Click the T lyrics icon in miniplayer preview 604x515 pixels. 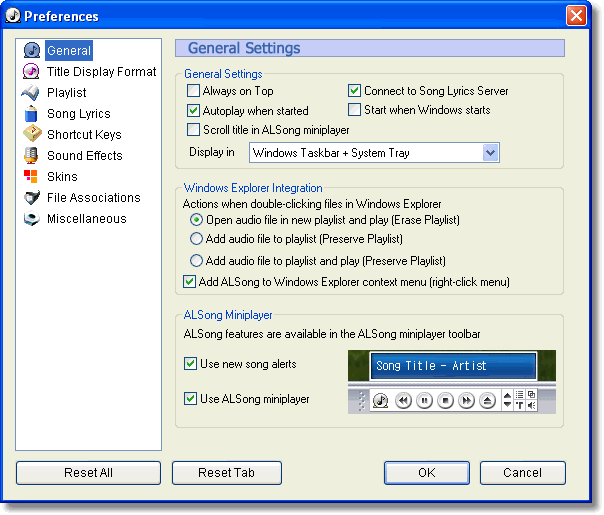tap(520, 405)
